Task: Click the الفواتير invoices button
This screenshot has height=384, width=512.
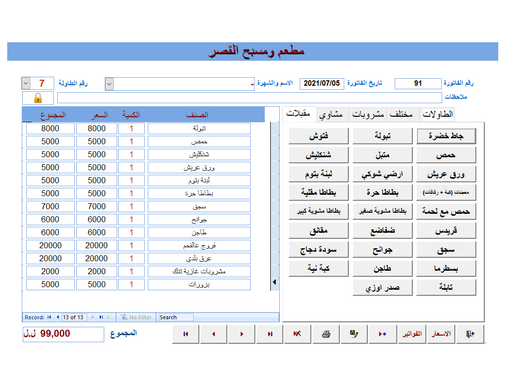Action: [412, 334]
